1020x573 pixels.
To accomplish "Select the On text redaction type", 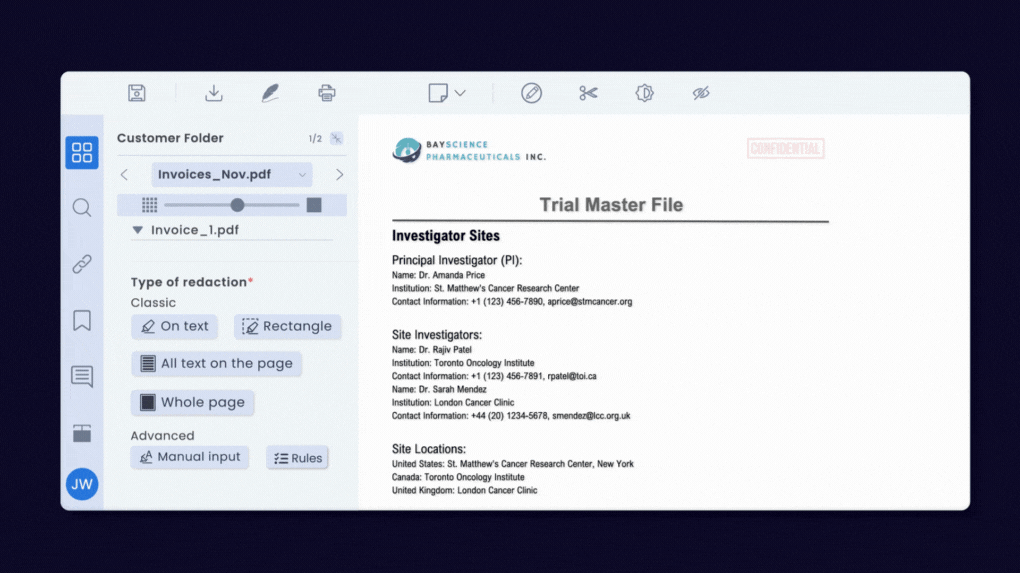I will [174, 326].
